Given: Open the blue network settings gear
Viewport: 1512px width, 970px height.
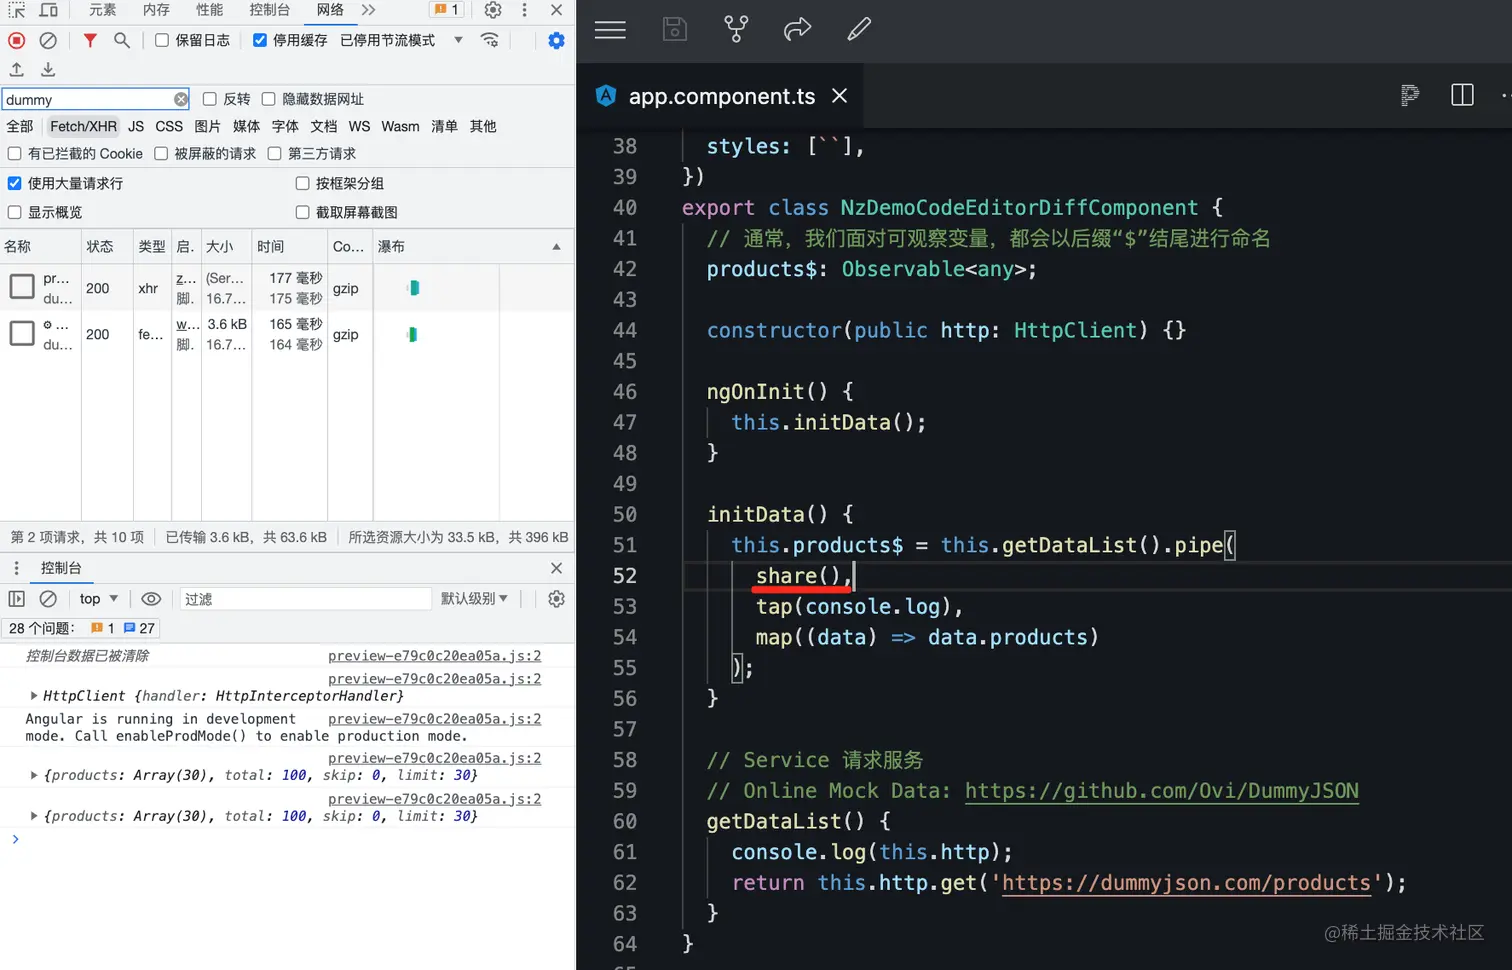Looking at the screenshot, I should coord(557,40).
